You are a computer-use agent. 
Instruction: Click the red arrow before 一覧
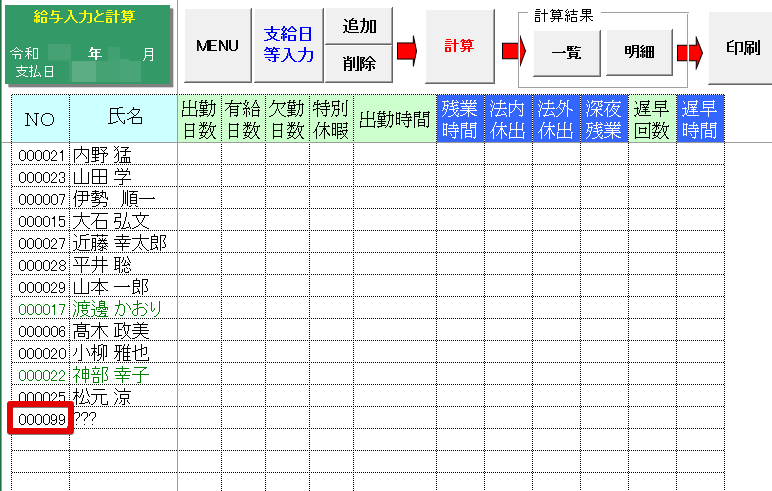512,49
